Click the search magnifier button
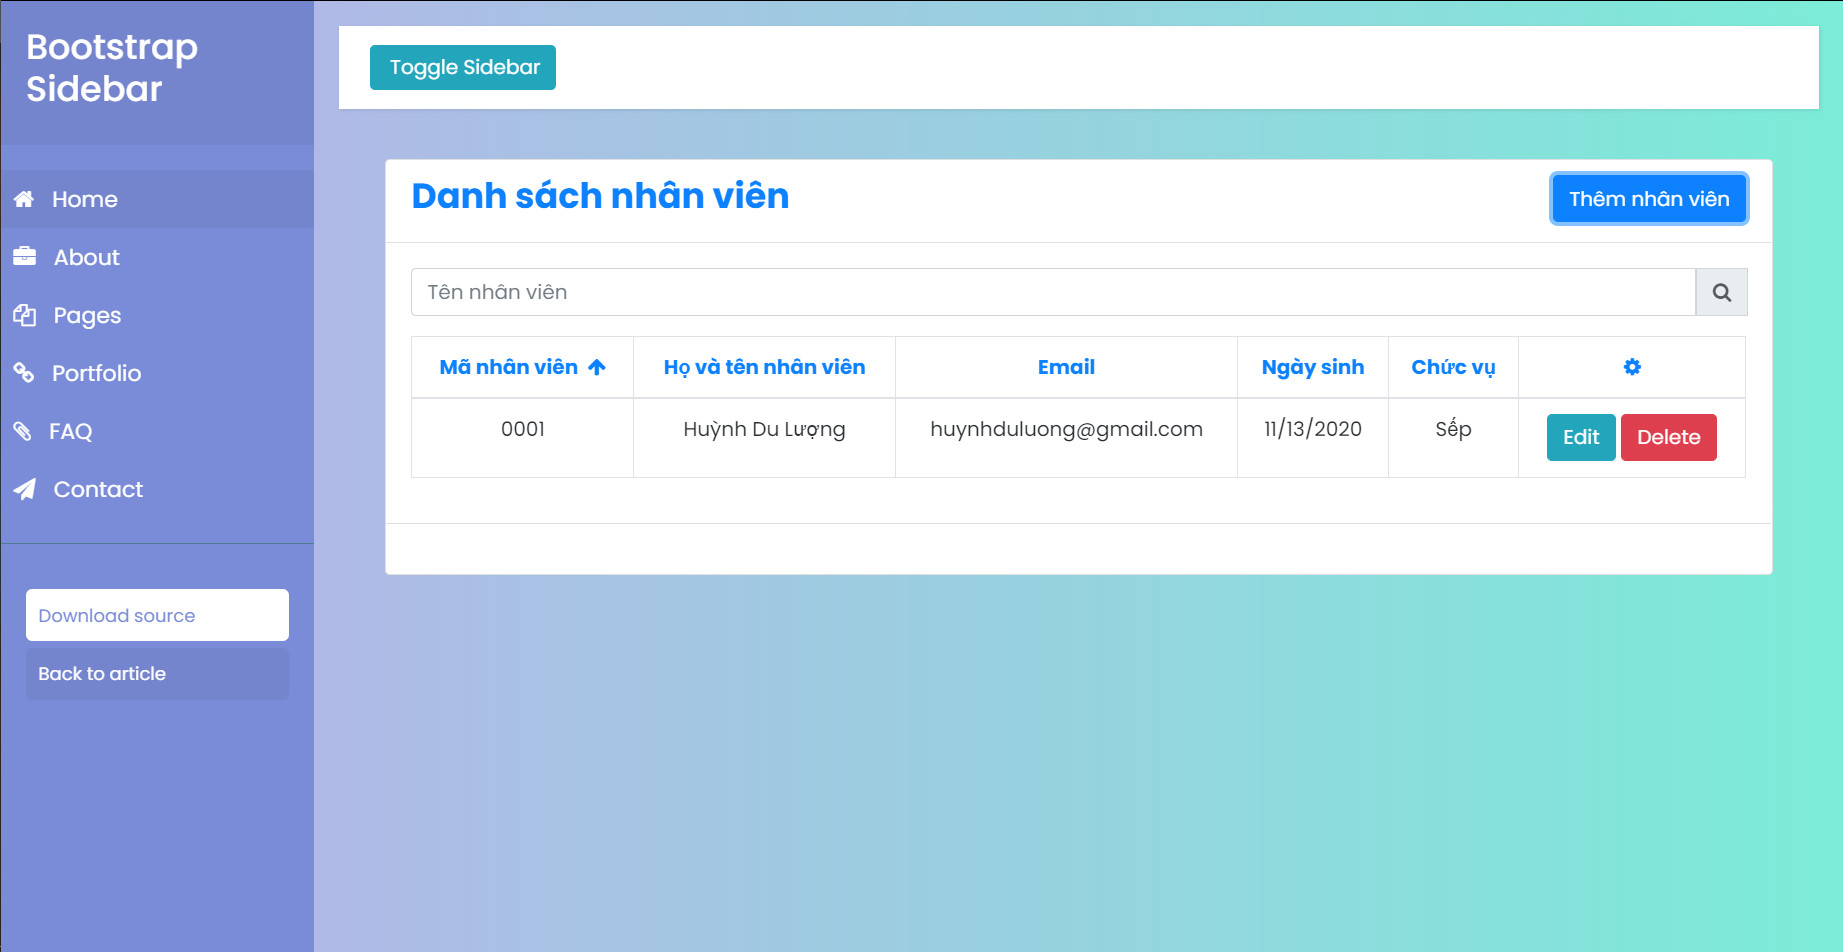Viewport: 1843px width, 952px height. pyautogui.click(x=1721, y=292)
